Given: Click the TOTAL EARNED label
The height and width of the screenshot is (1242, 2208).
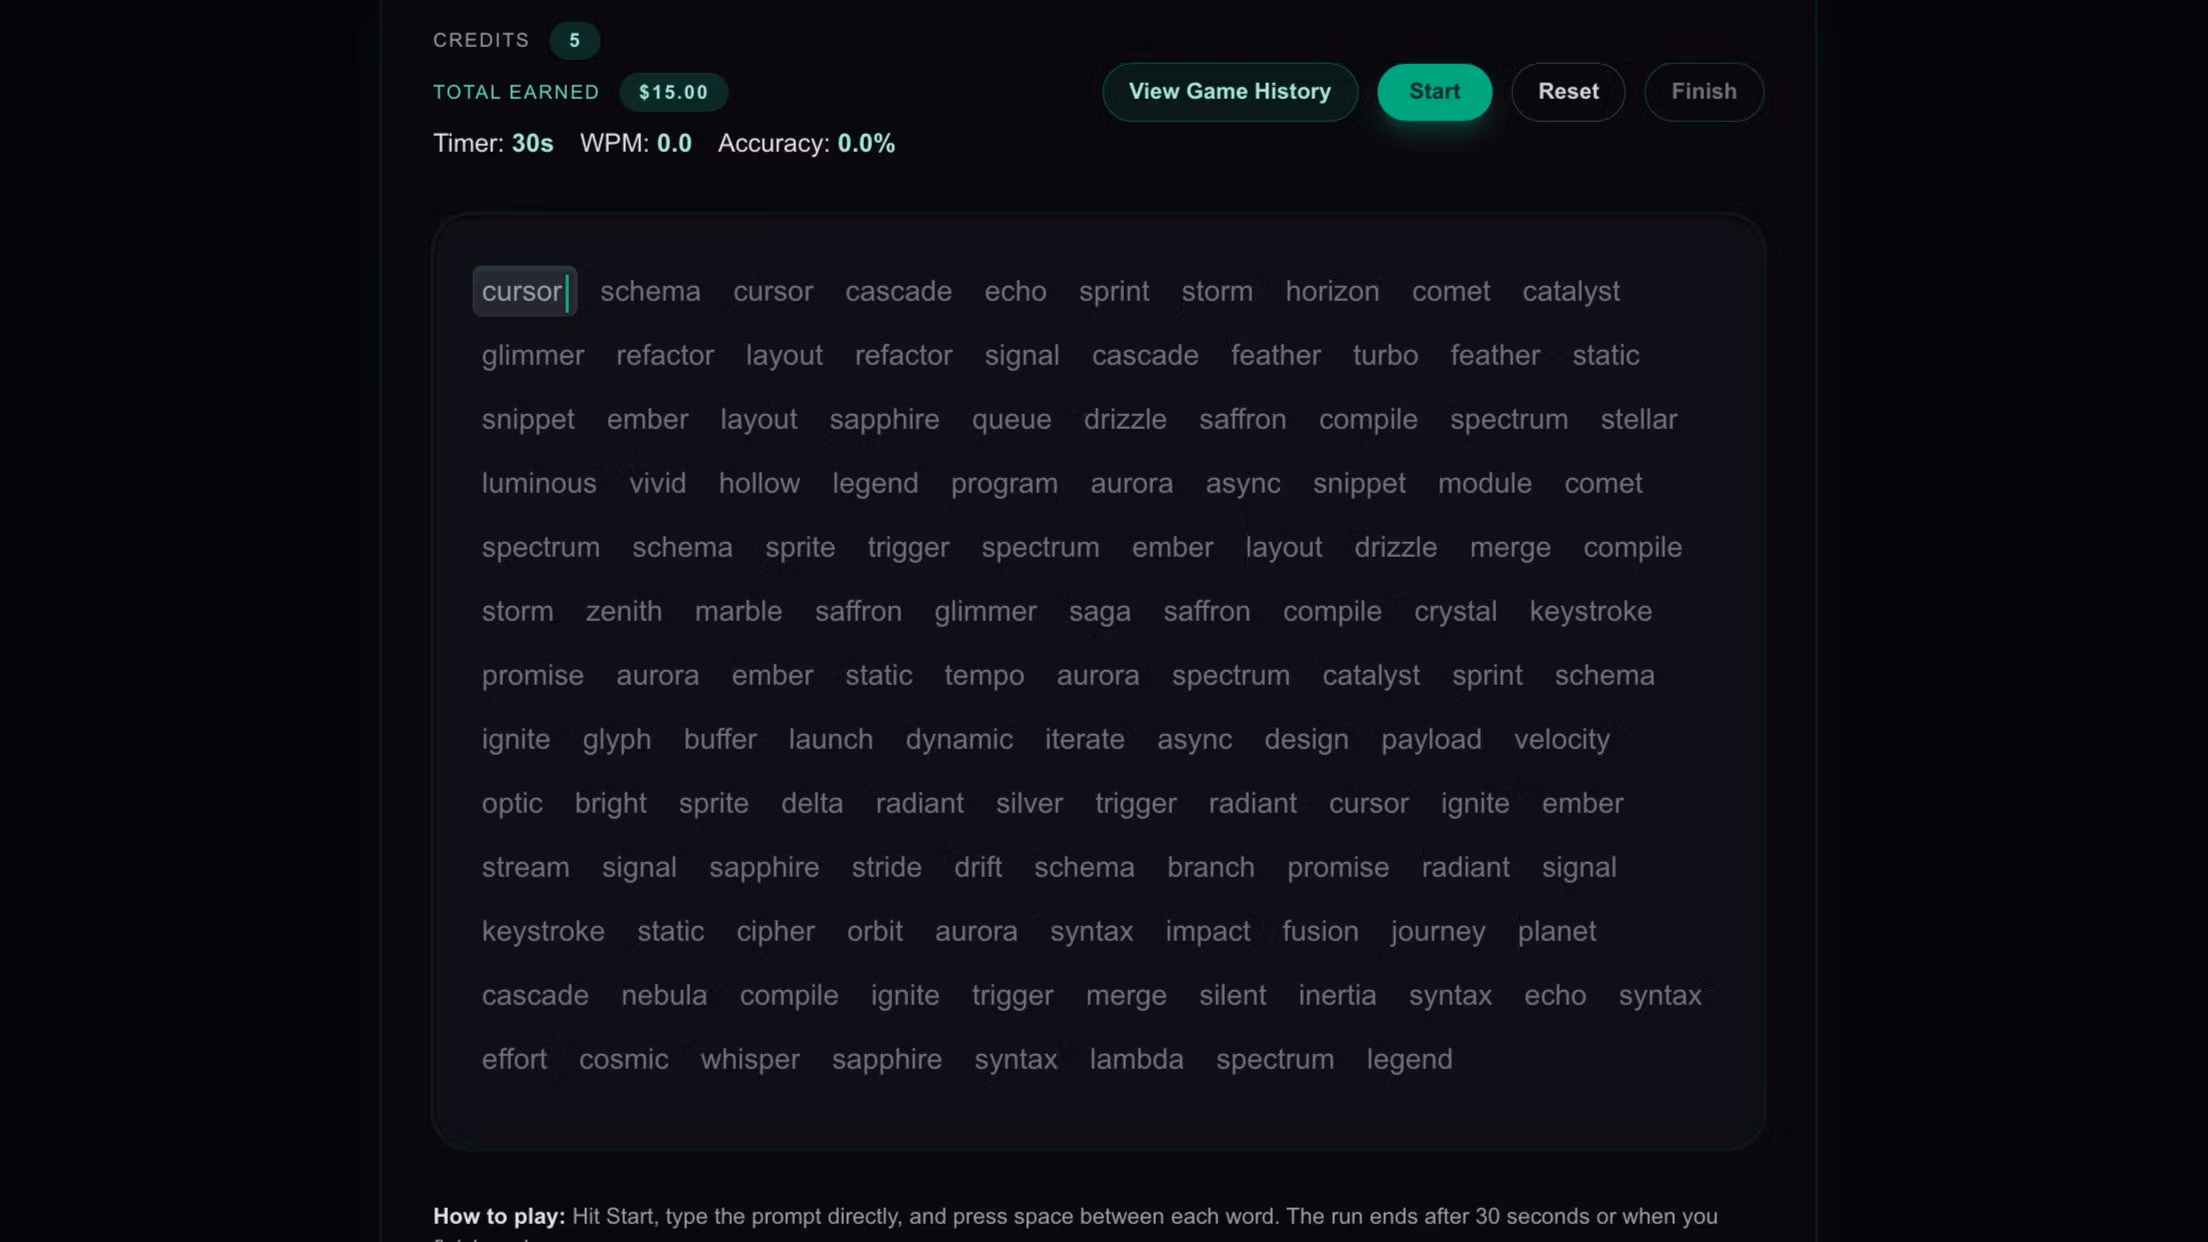Looking at the screenshot, I should pyautogui.click(x=516, y=93).
